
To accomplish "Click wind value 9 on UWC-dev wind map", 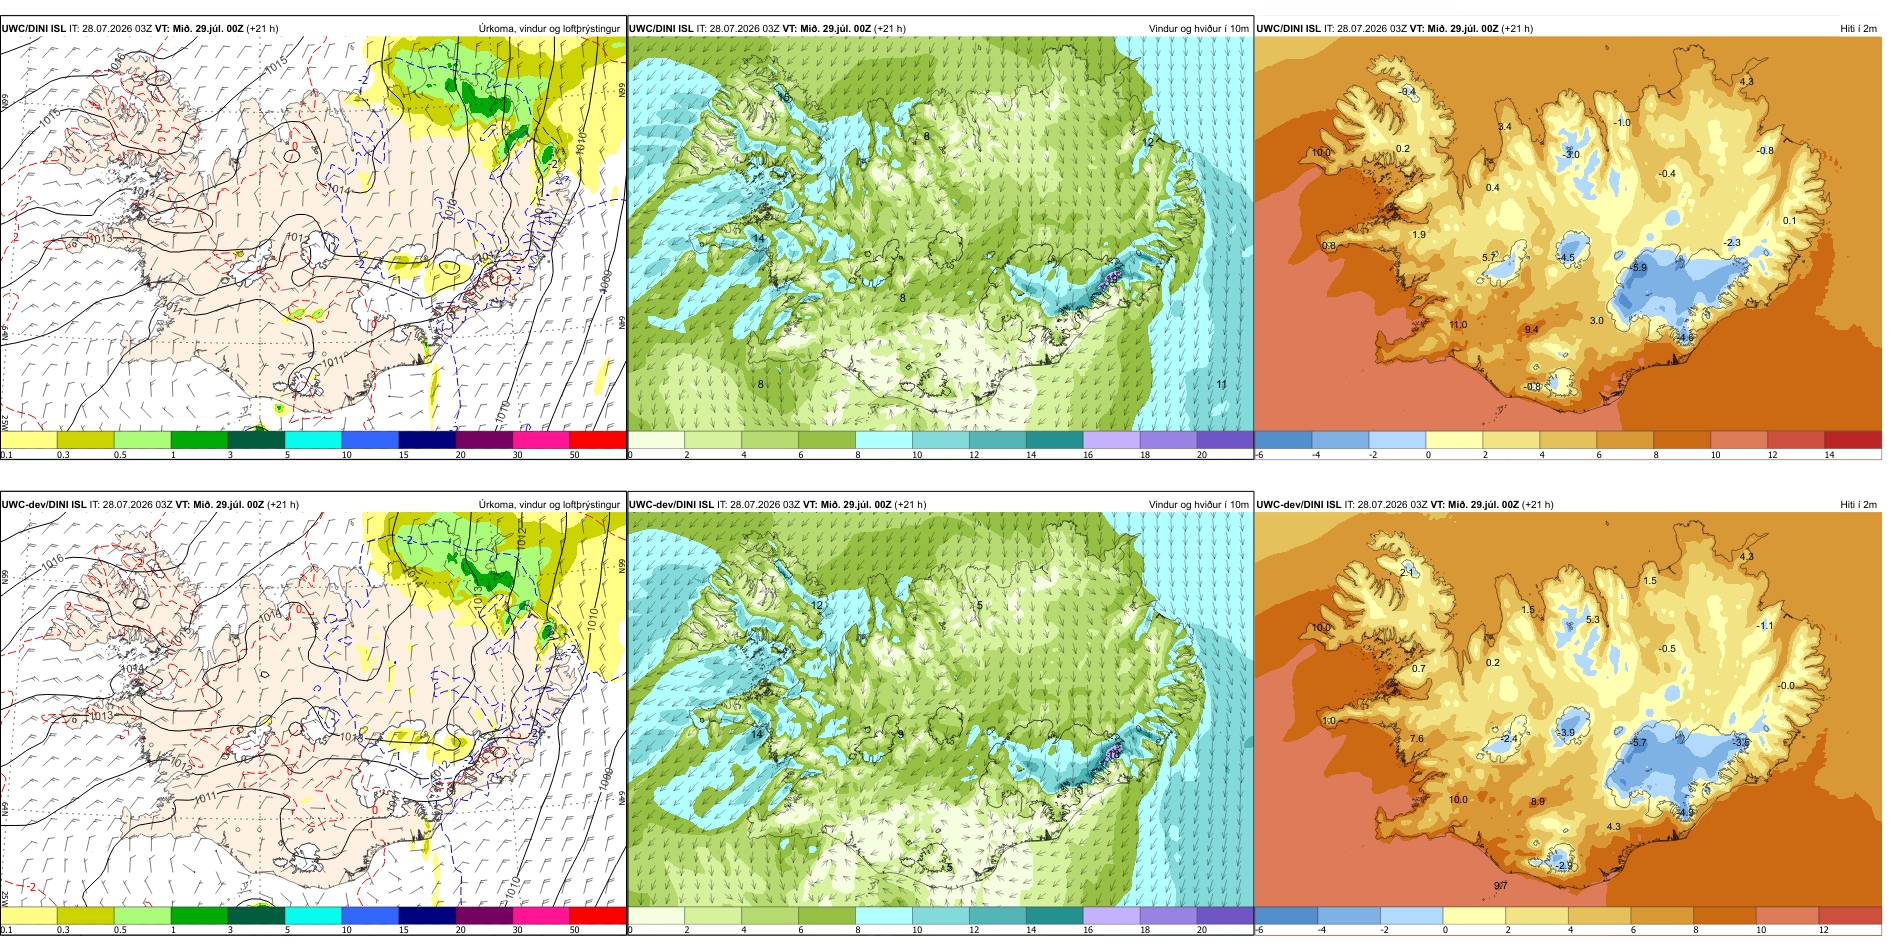I will [x=901, y=733].
